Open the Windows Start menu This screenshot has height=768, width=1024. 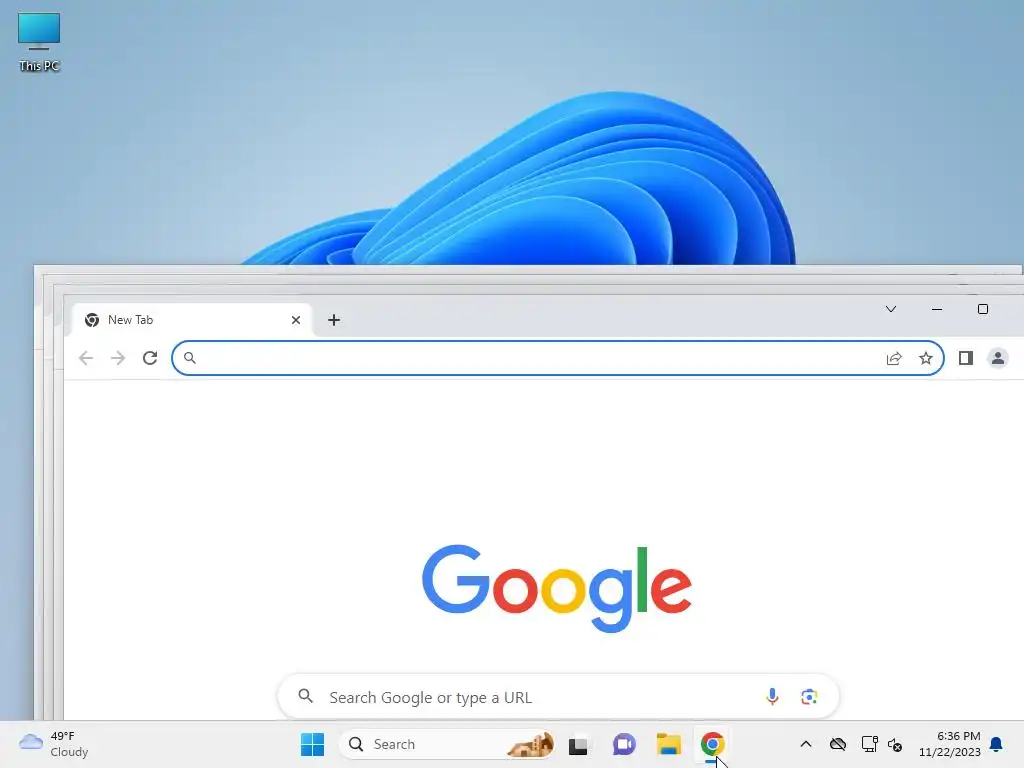click(312, 744)
